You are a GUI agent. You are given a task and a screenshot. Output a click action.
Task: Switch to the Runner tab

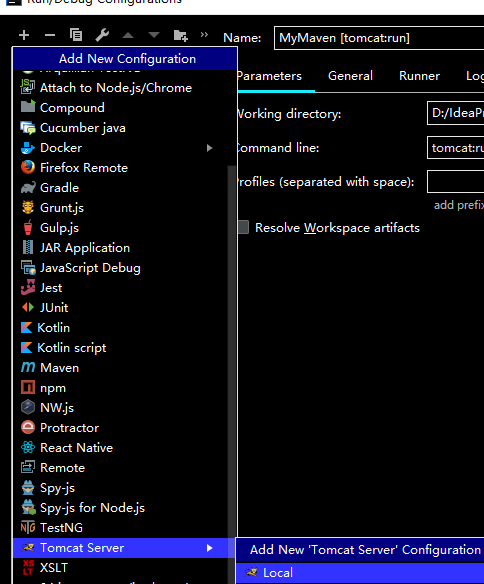(420, 76)
